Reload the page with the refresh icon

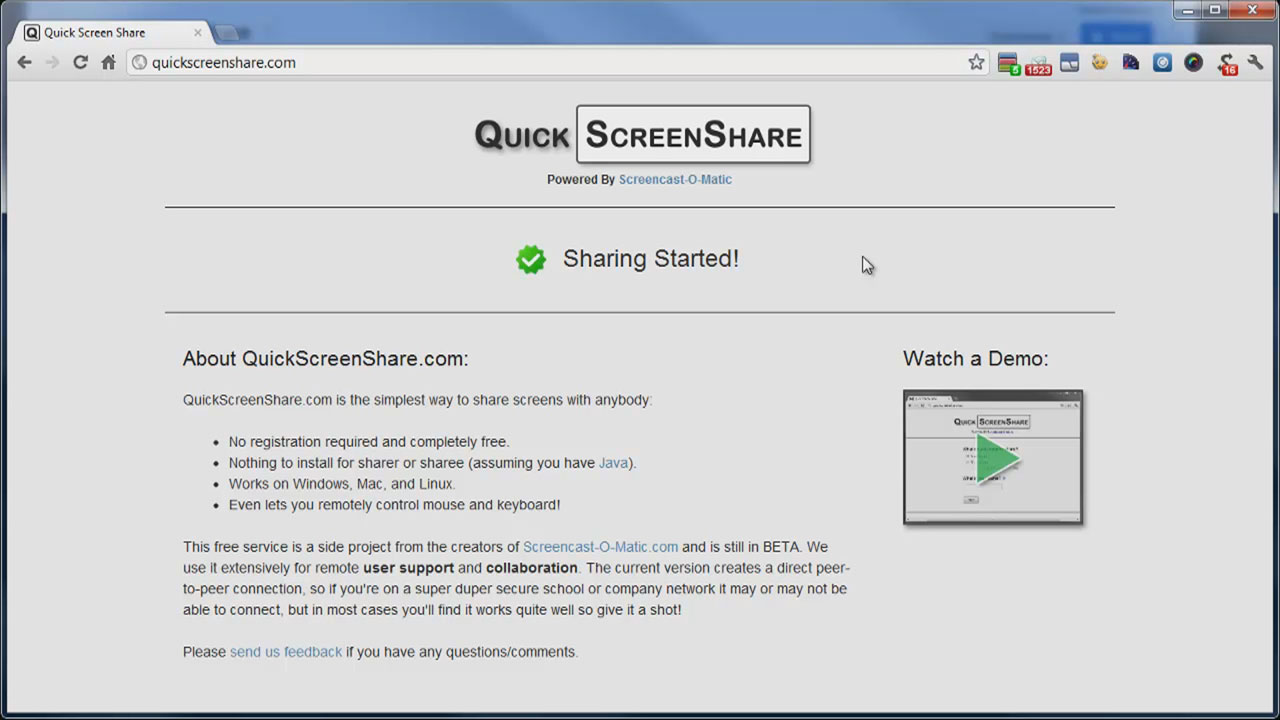point(80,62)
